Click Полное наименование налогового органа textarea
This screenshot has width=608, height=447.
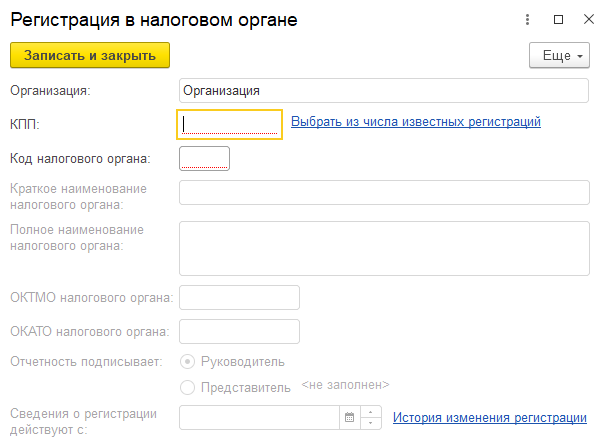coord(384,249)
